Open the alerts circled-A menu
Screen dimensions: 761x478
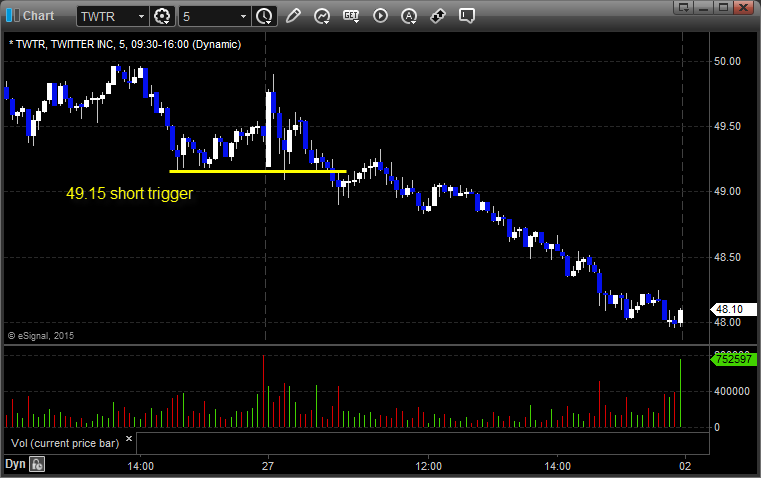(x=409, y=16)
